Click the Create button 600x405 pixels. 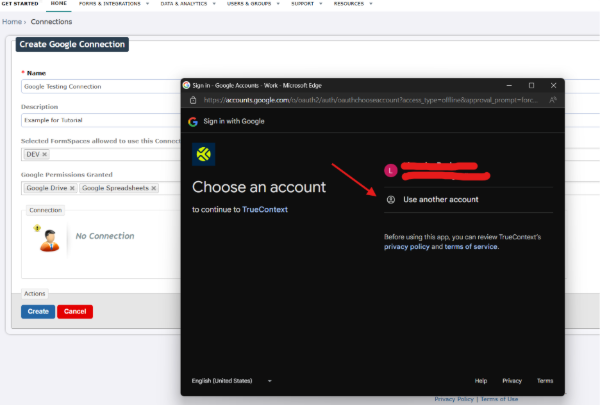(38, 312)
